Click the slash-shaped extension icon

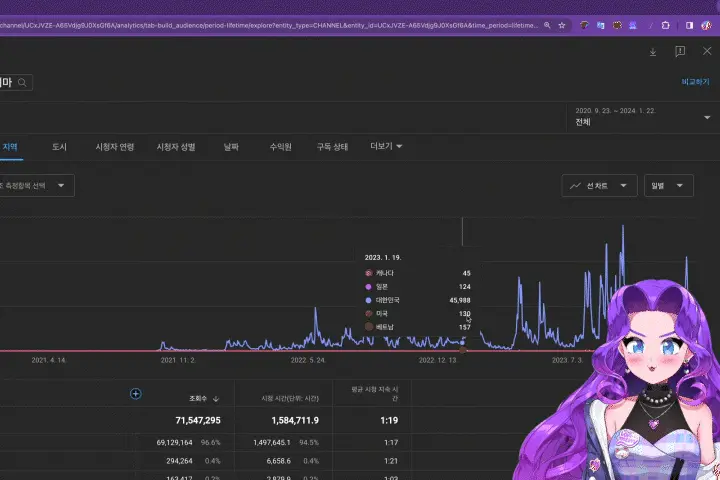[650, 26]
